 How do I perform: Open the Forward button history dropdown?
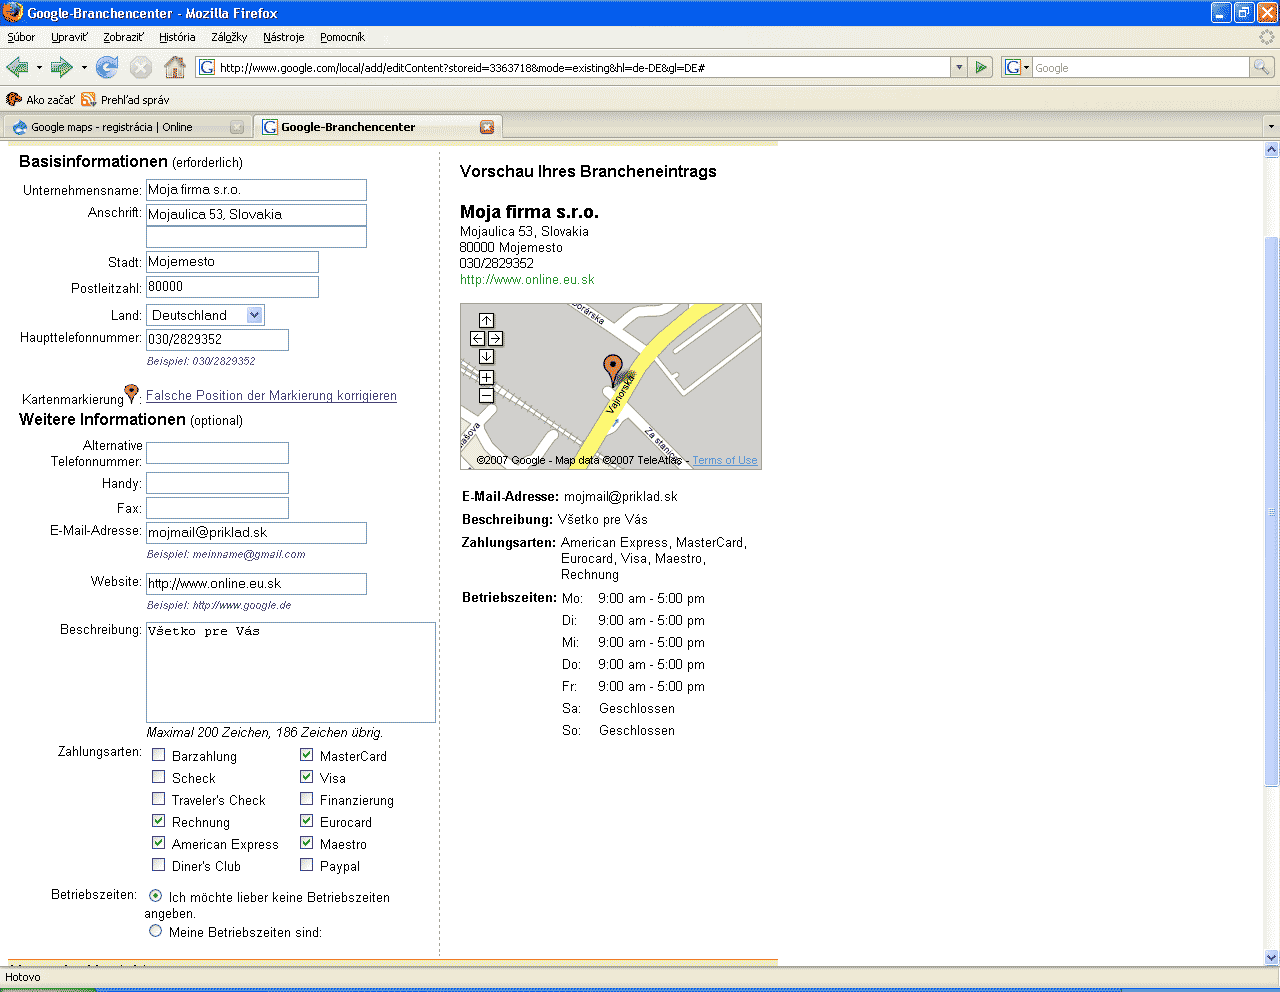click(84, 68)
